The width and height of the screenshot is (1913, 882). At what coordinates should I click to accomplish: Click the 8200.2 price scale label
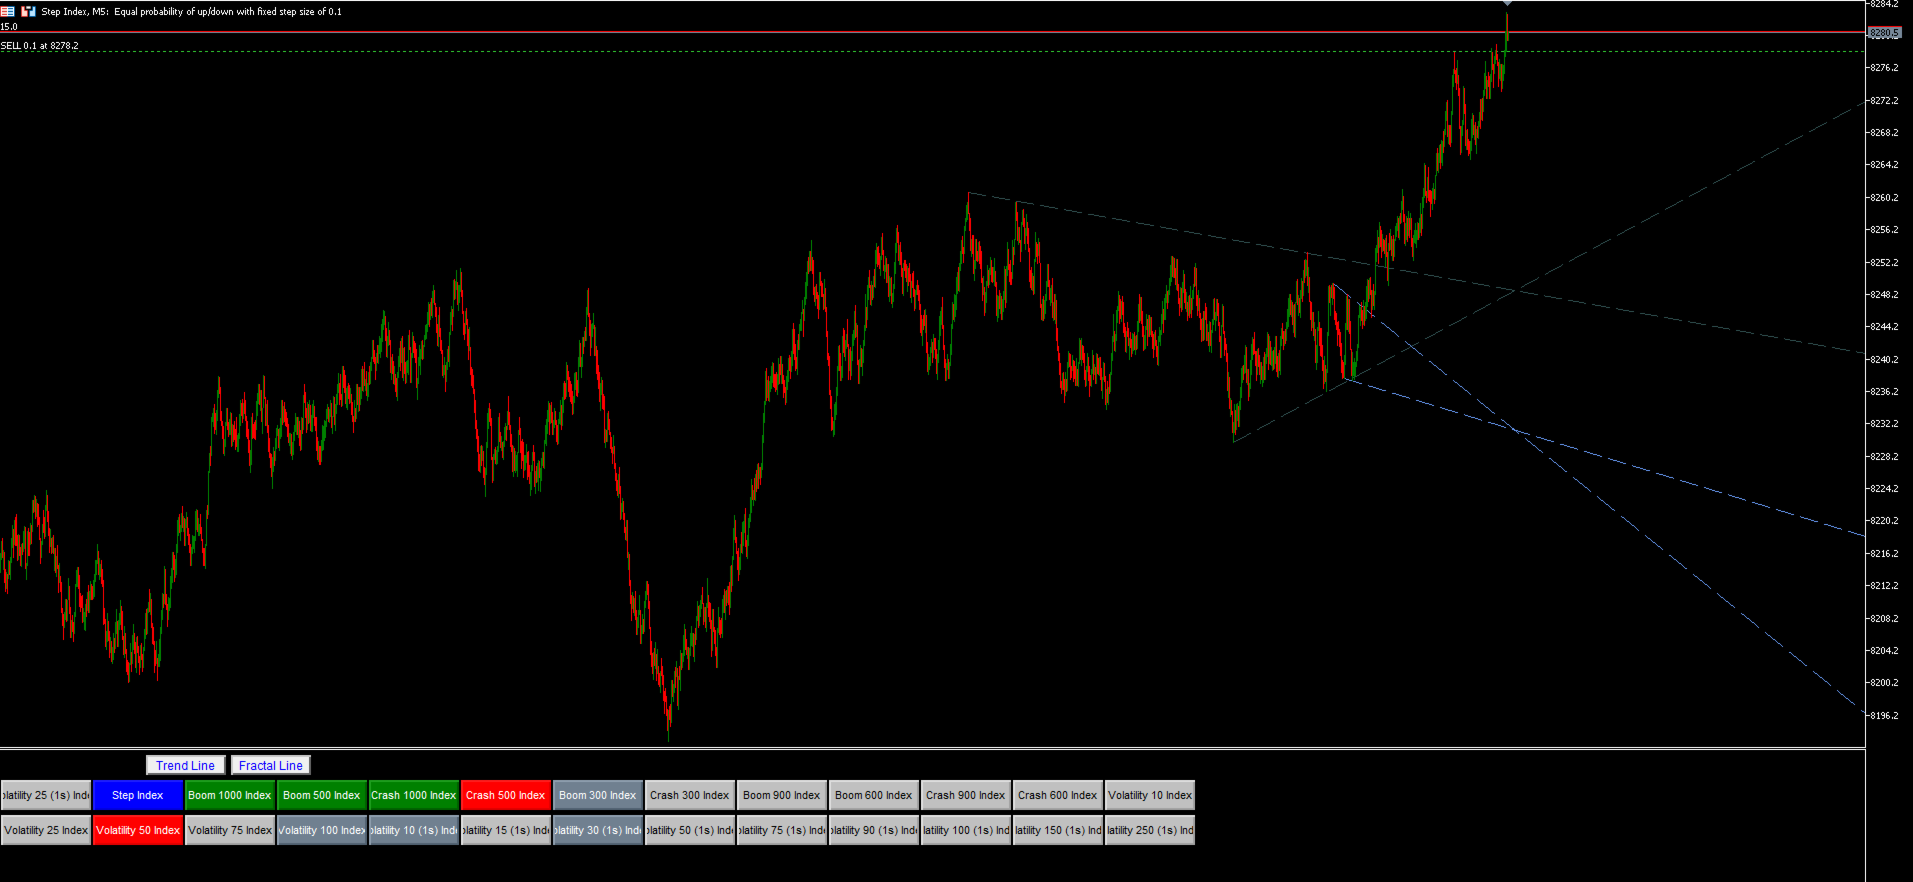coord(1884,683)
